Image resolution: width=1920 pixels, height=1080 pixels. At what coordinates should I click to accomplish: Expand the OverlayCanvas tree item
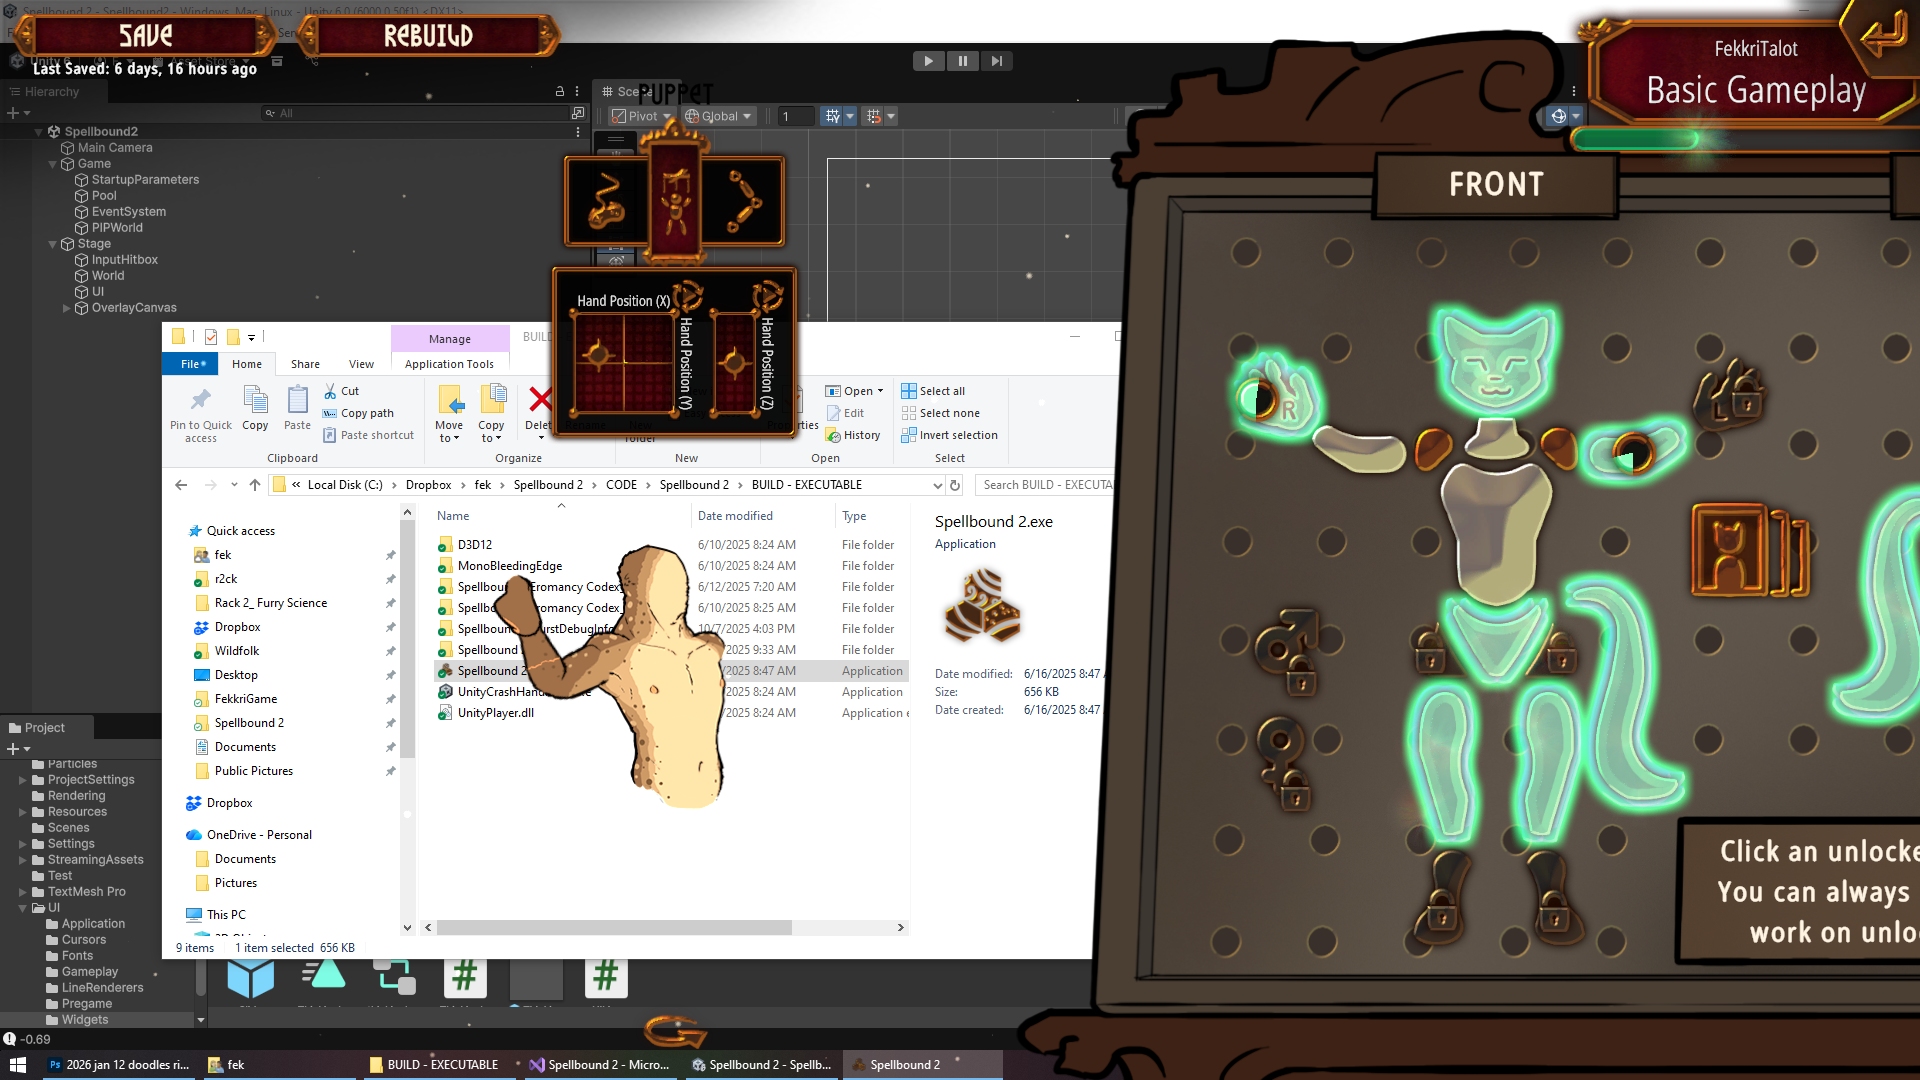[67, 308]
